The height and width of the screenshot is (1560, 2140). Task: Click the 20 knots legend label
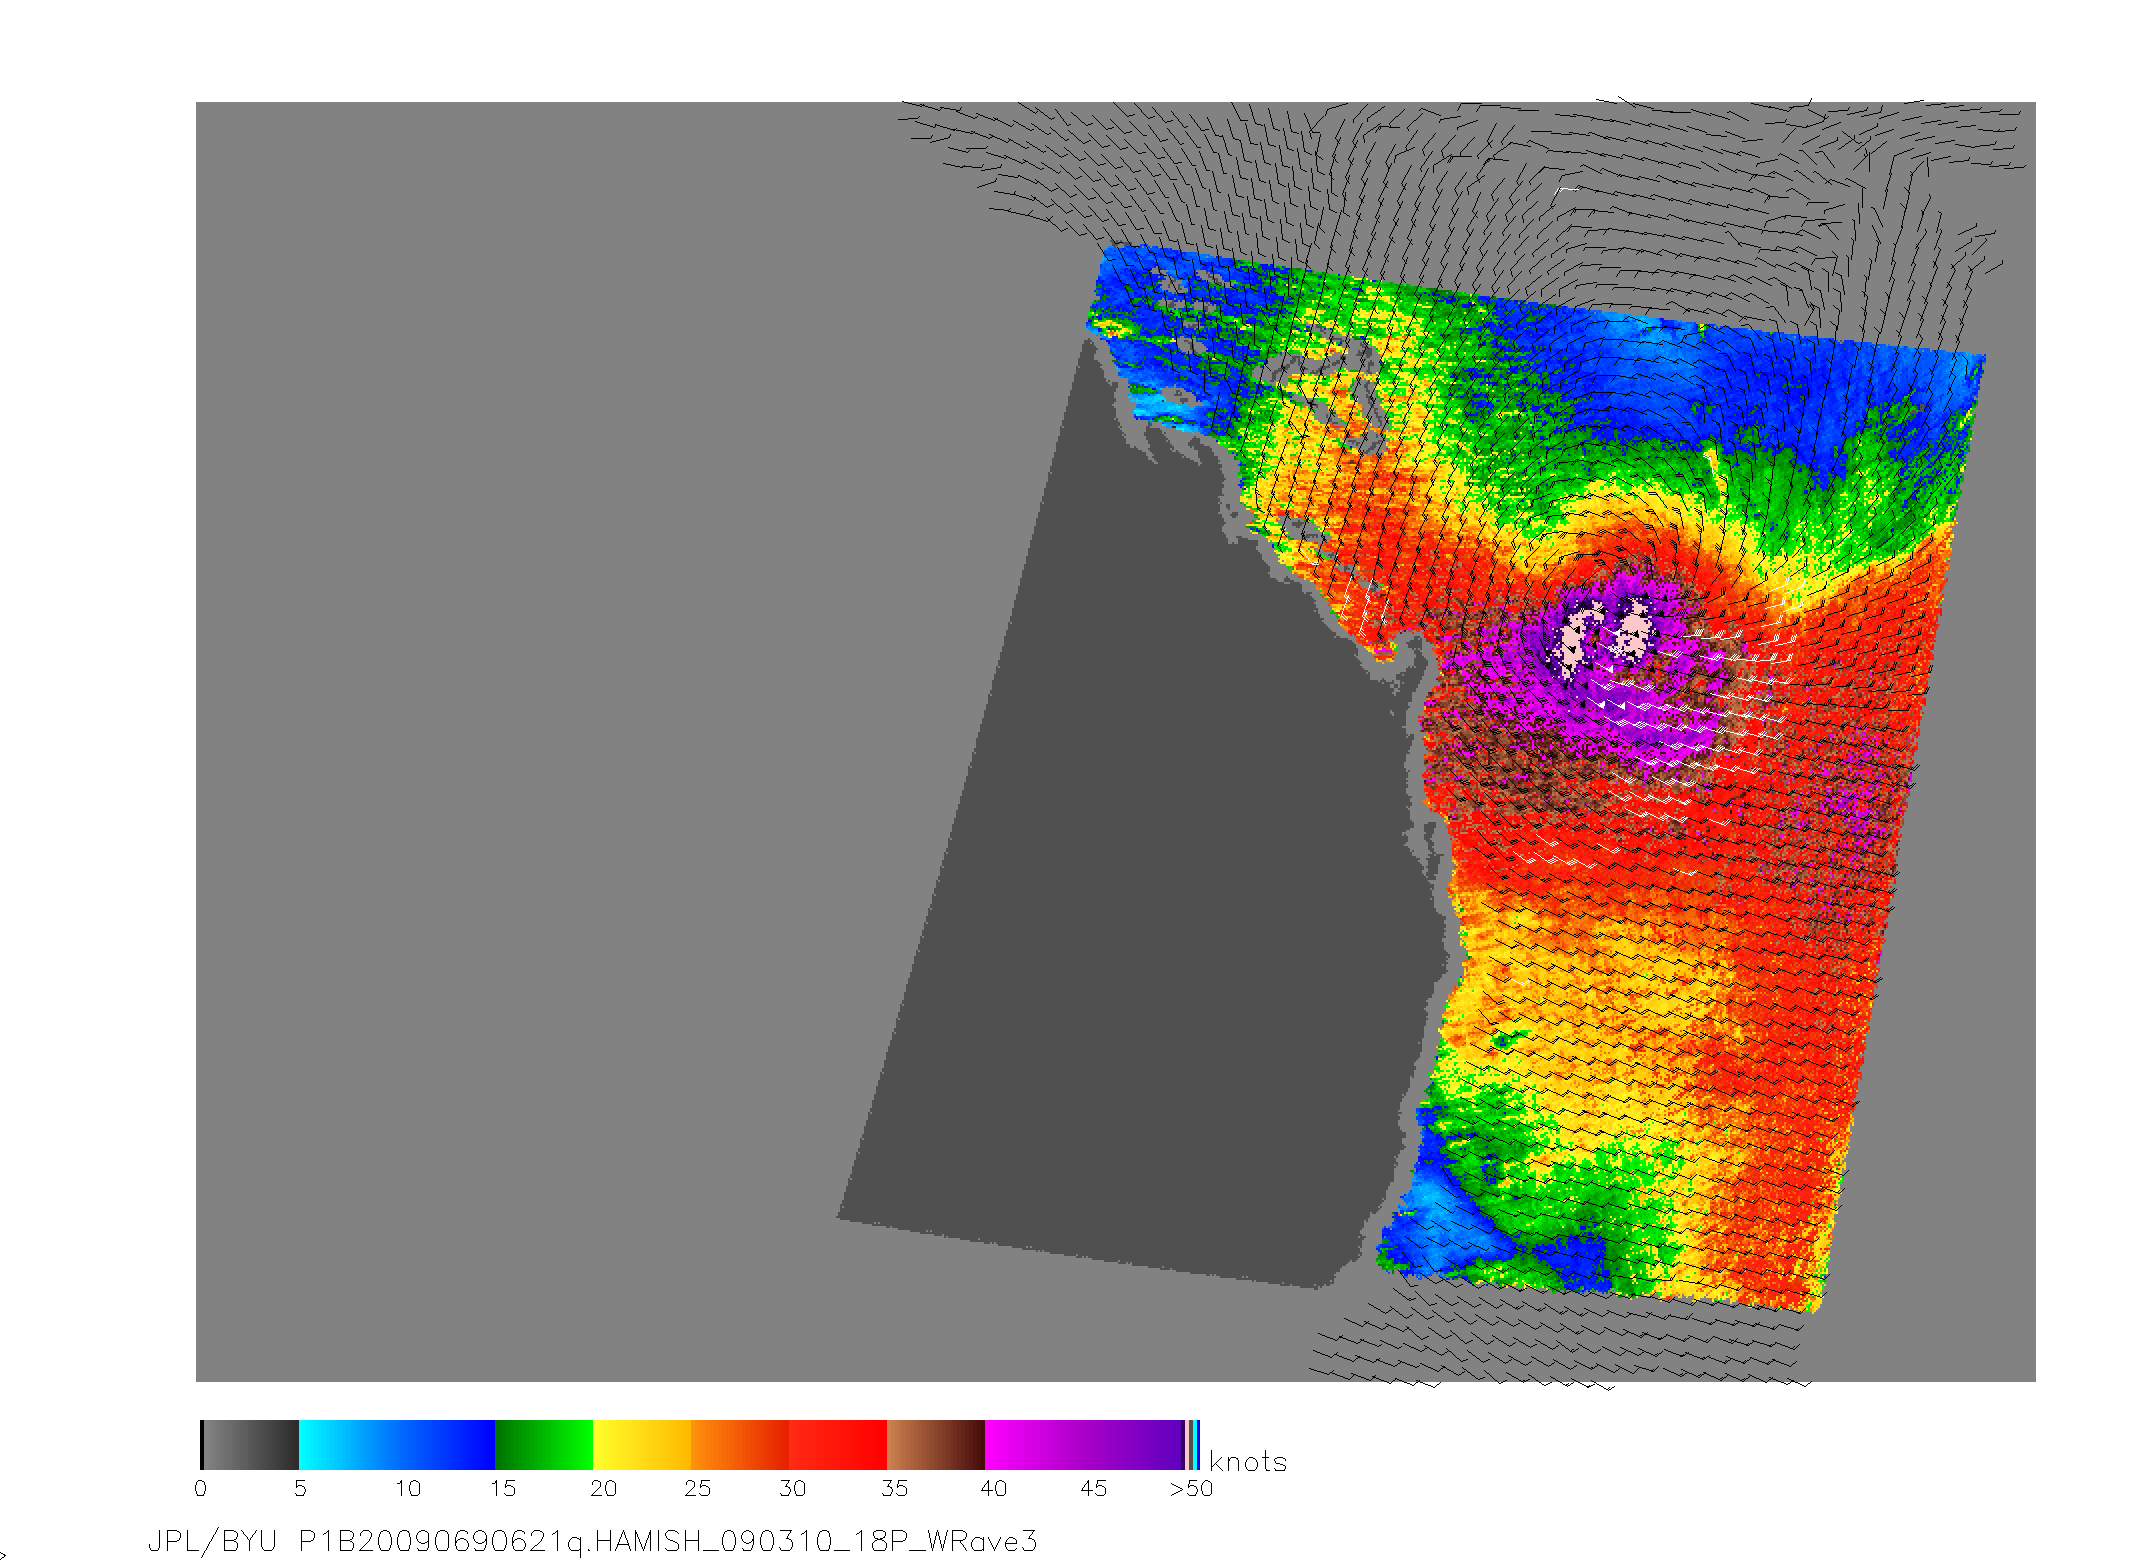(604, 1489)
